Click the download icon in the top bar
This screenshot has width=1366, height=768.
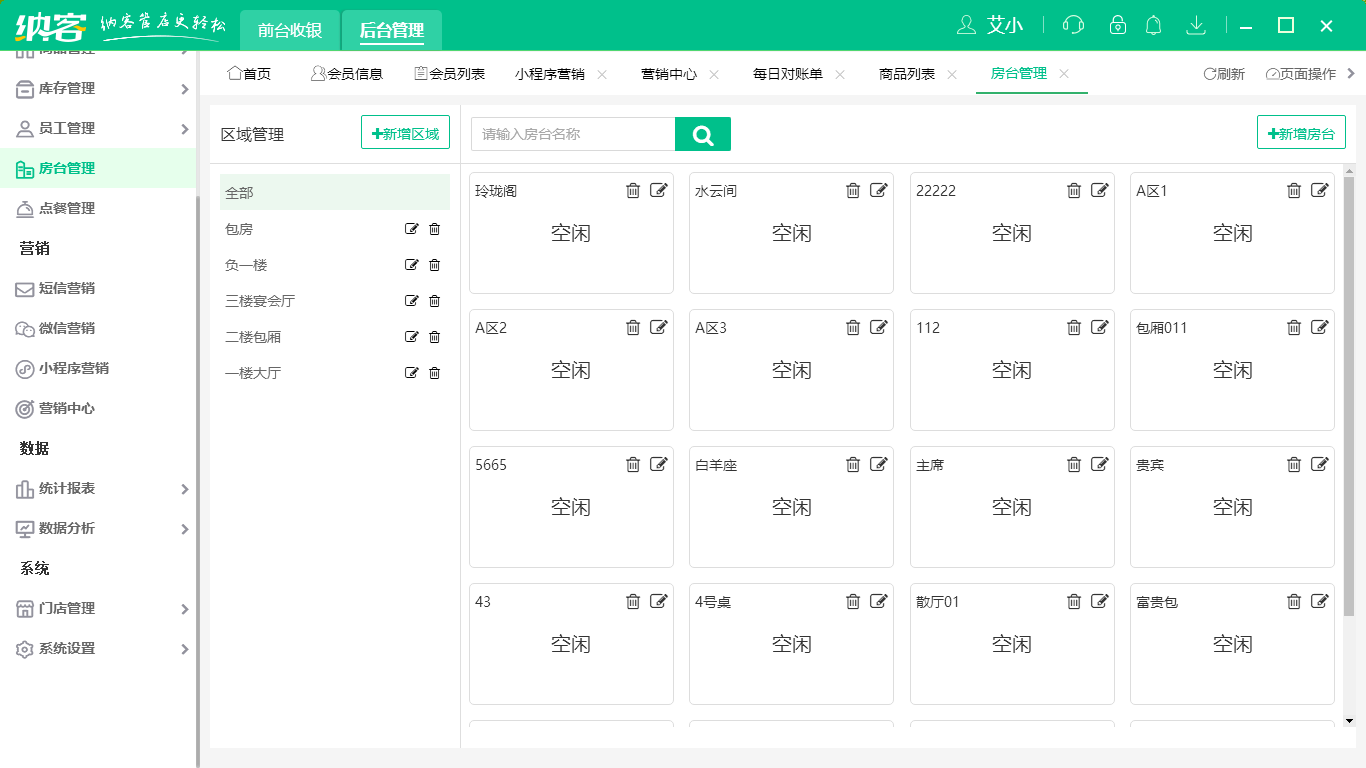pyautogui.click(x=1196, y=25)
